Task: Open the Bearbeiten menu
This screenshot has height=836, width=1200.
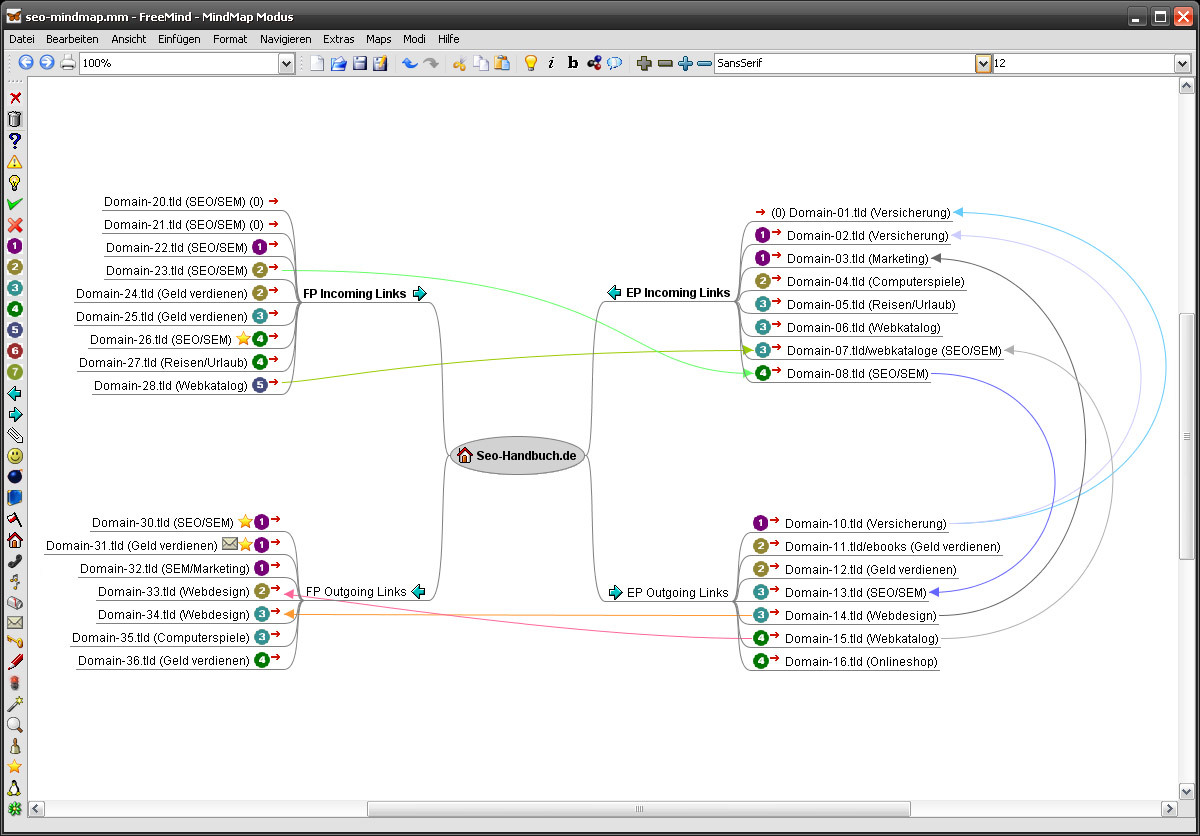Action: coord(72,39)
